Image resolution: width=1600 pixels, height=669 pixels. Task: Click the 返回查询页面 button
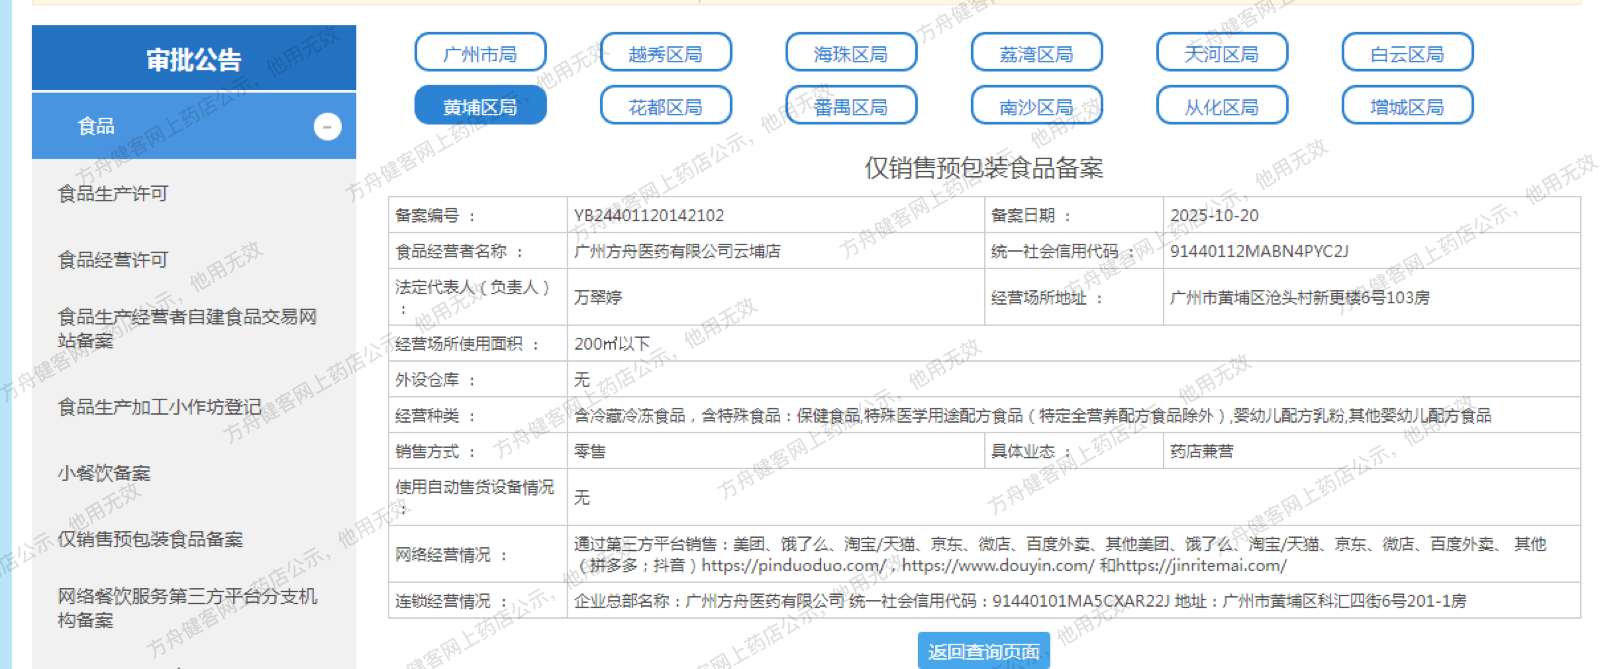(x=983, y=651)
